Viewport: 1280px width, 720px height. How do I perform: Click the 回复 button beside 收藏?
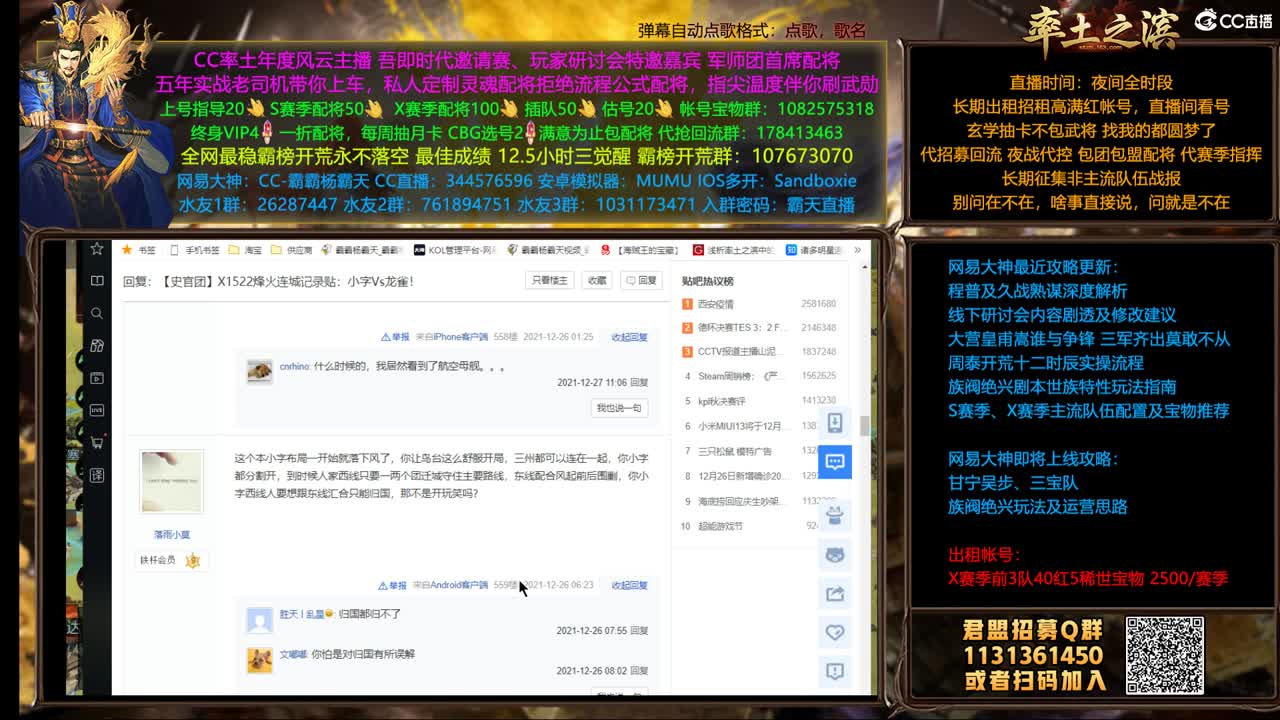point(641,281)
